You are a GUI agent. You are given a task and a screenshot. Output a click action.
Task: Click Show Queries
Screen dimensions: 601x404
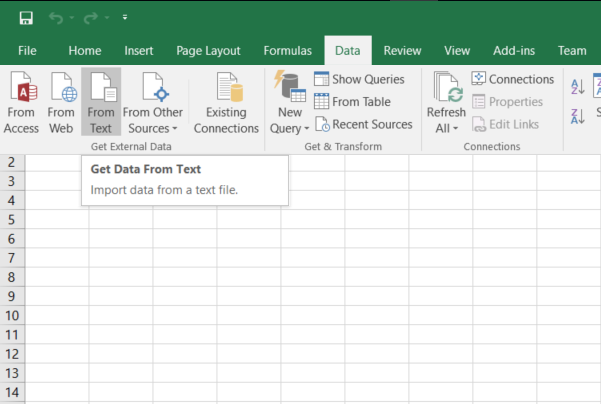[x=359, y=79]
